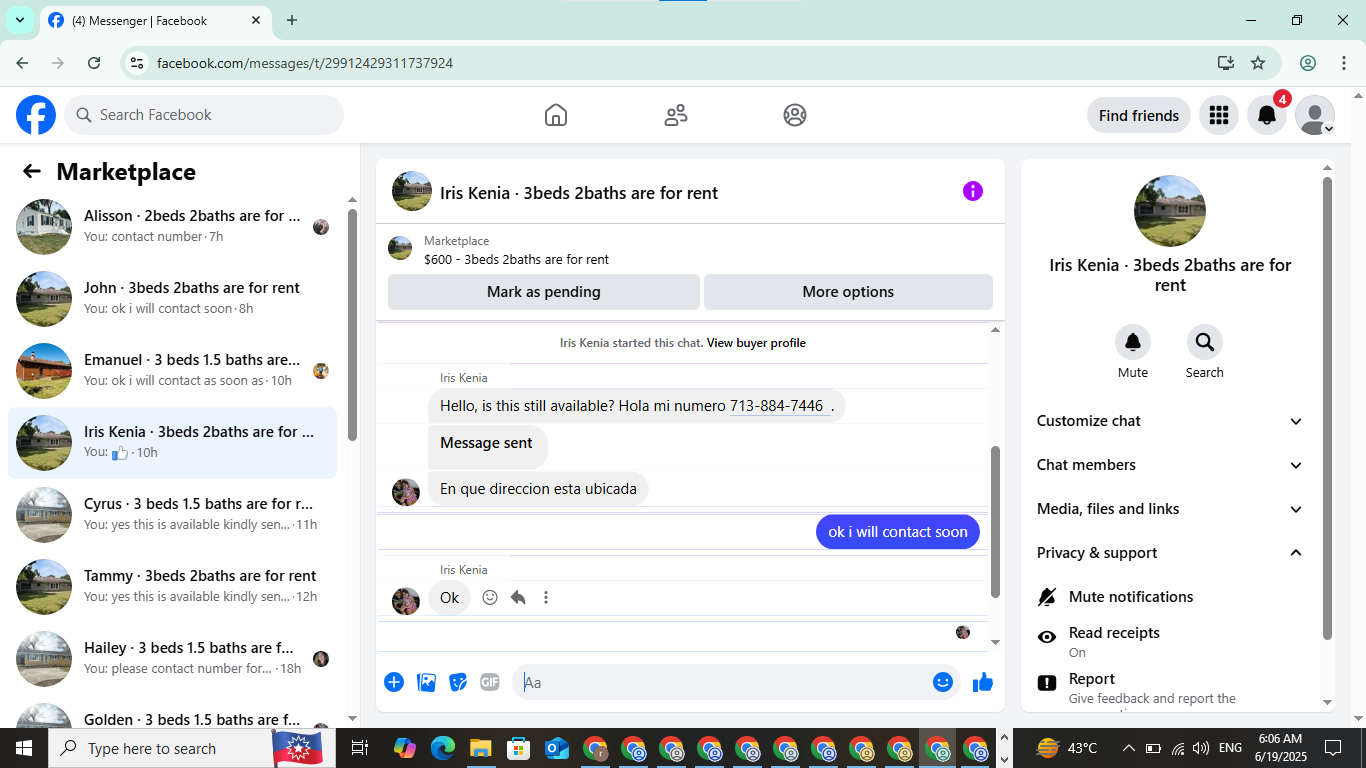
Task: Click the browser address bar URL
Action: point(305,63)
